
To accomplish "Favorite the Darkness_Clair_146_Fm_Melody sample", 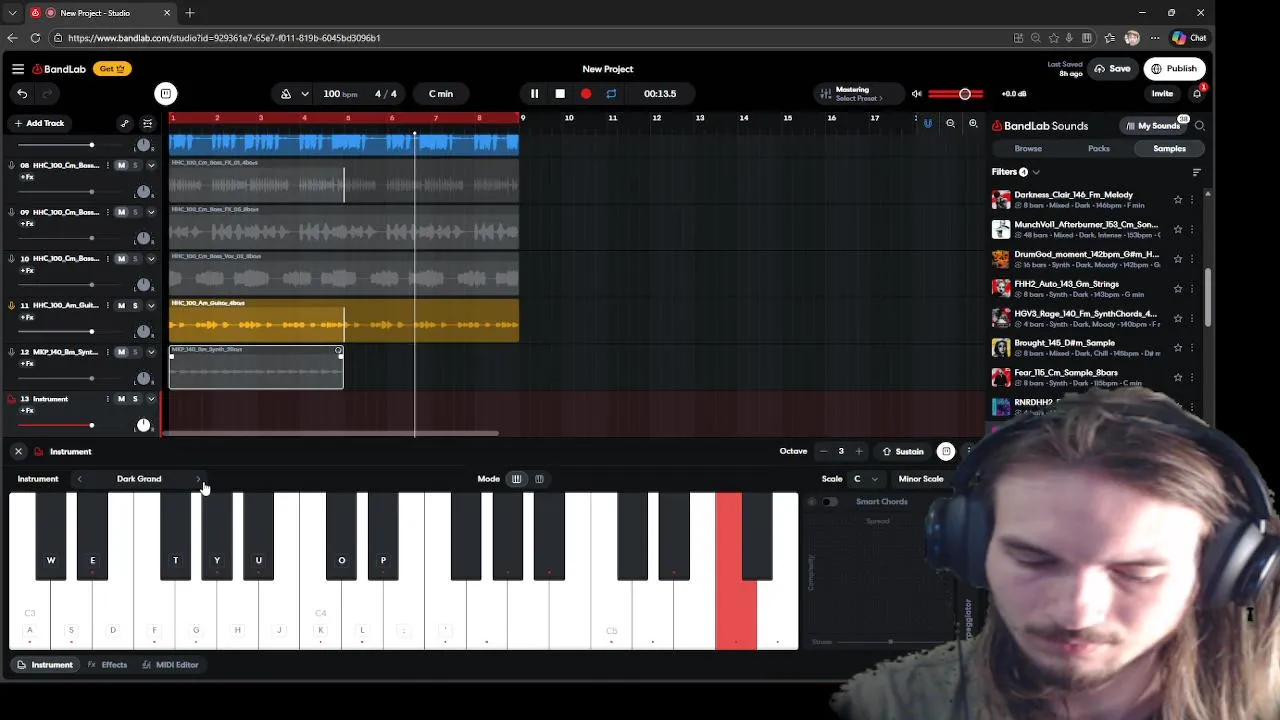I will pyautogui.click(x=1178, y=200).
